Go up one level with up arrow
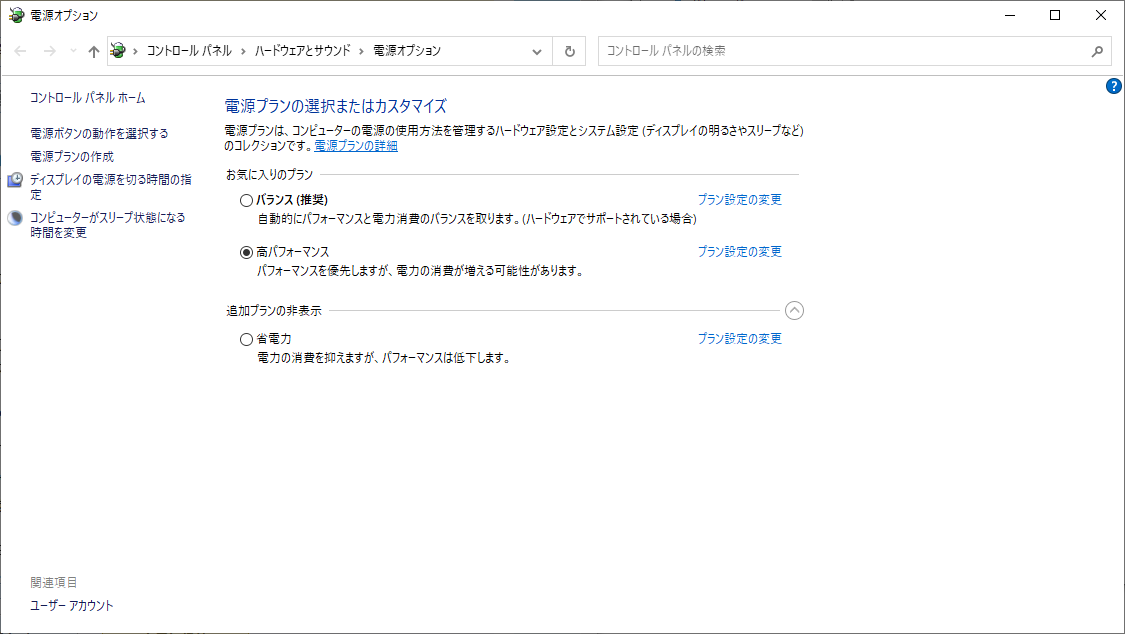The height and width of the screenshot is (634, 1125). (93, 51)
